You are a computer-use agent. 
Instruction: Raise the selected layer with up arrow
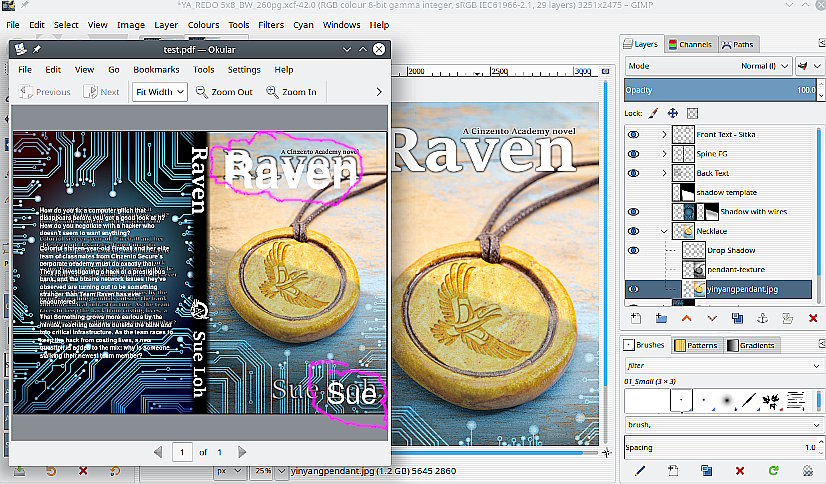[686, 318]
